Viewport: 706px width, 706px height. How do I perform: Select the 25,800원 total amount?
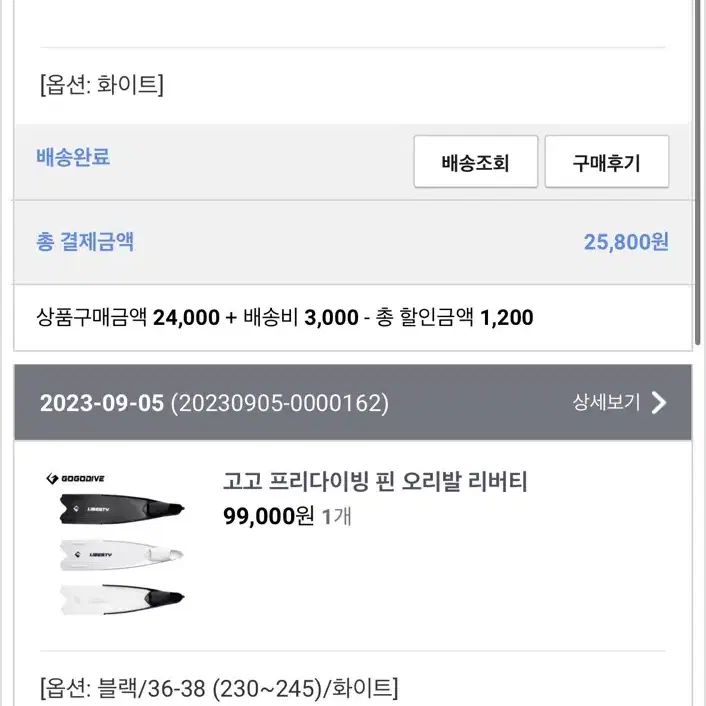click(x=626, y=242)
